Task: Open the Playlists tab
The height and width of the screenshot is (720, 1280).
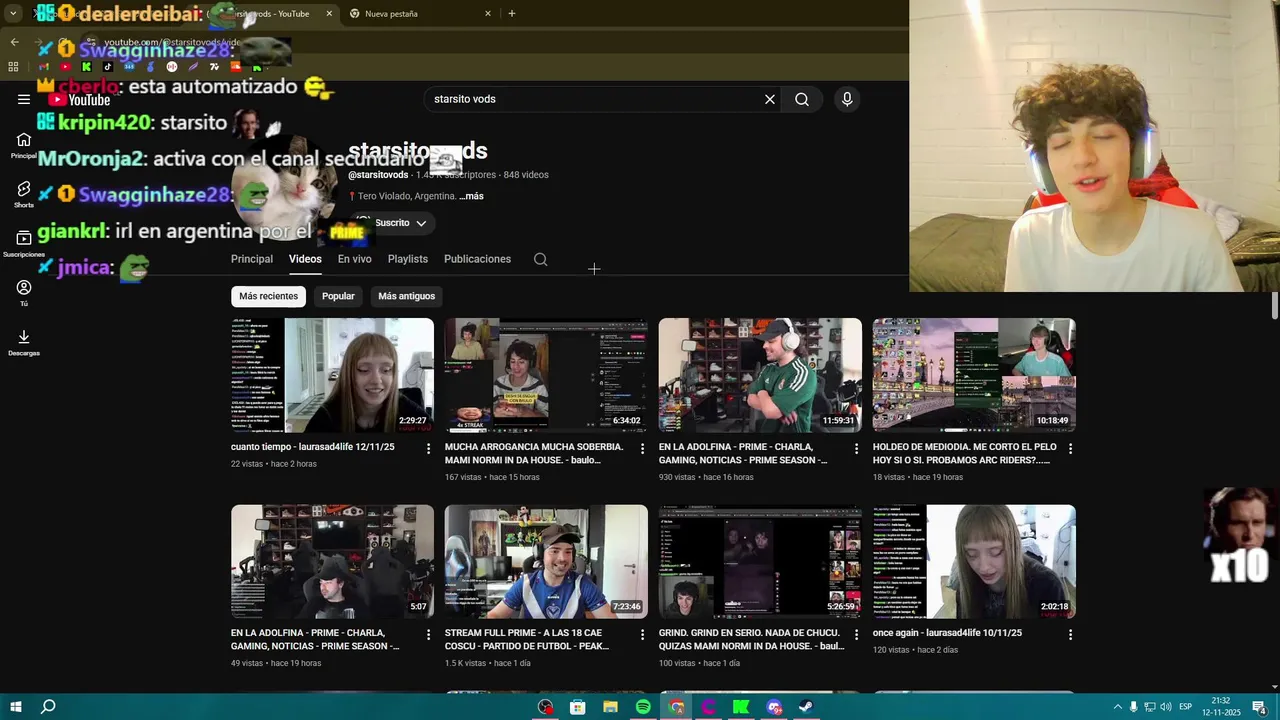Action: click(x=408, y=259)
